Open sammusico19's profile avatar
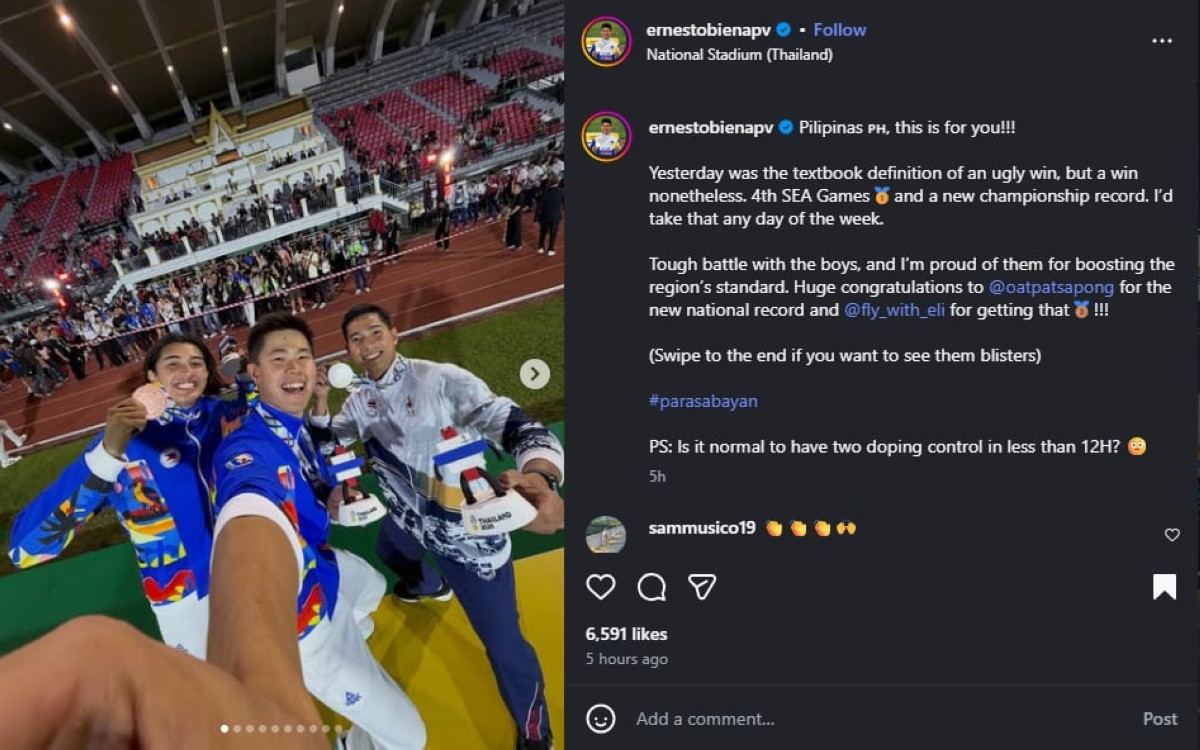 (x=606, y=535)
